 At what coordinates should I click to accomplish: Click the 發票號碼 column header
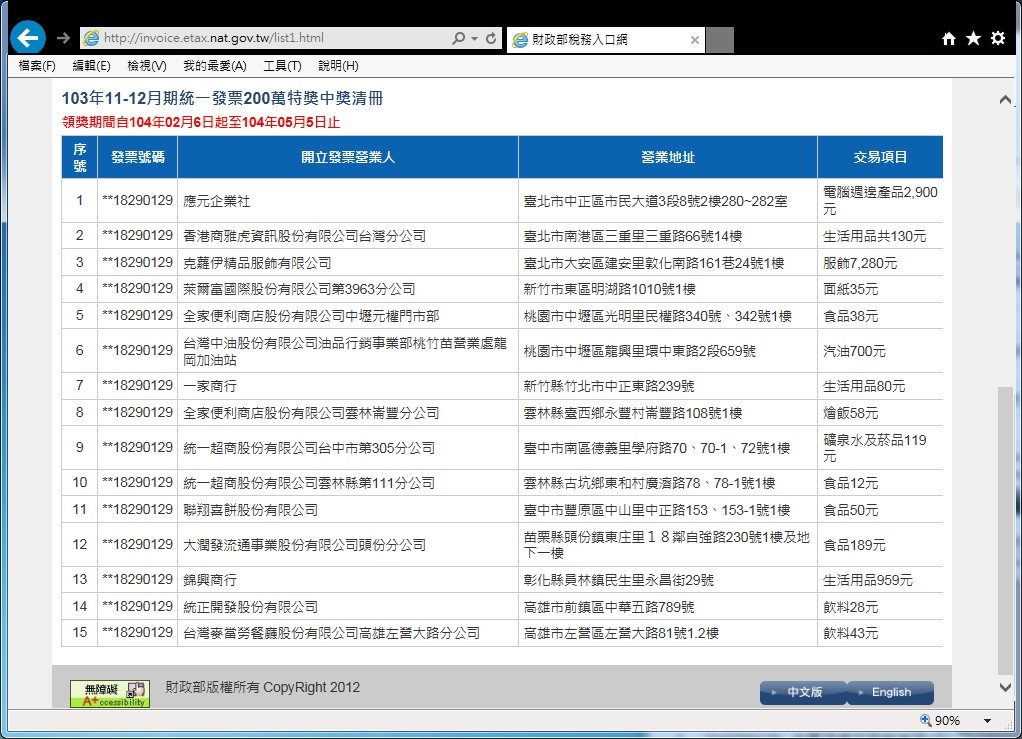coord(138,157)
